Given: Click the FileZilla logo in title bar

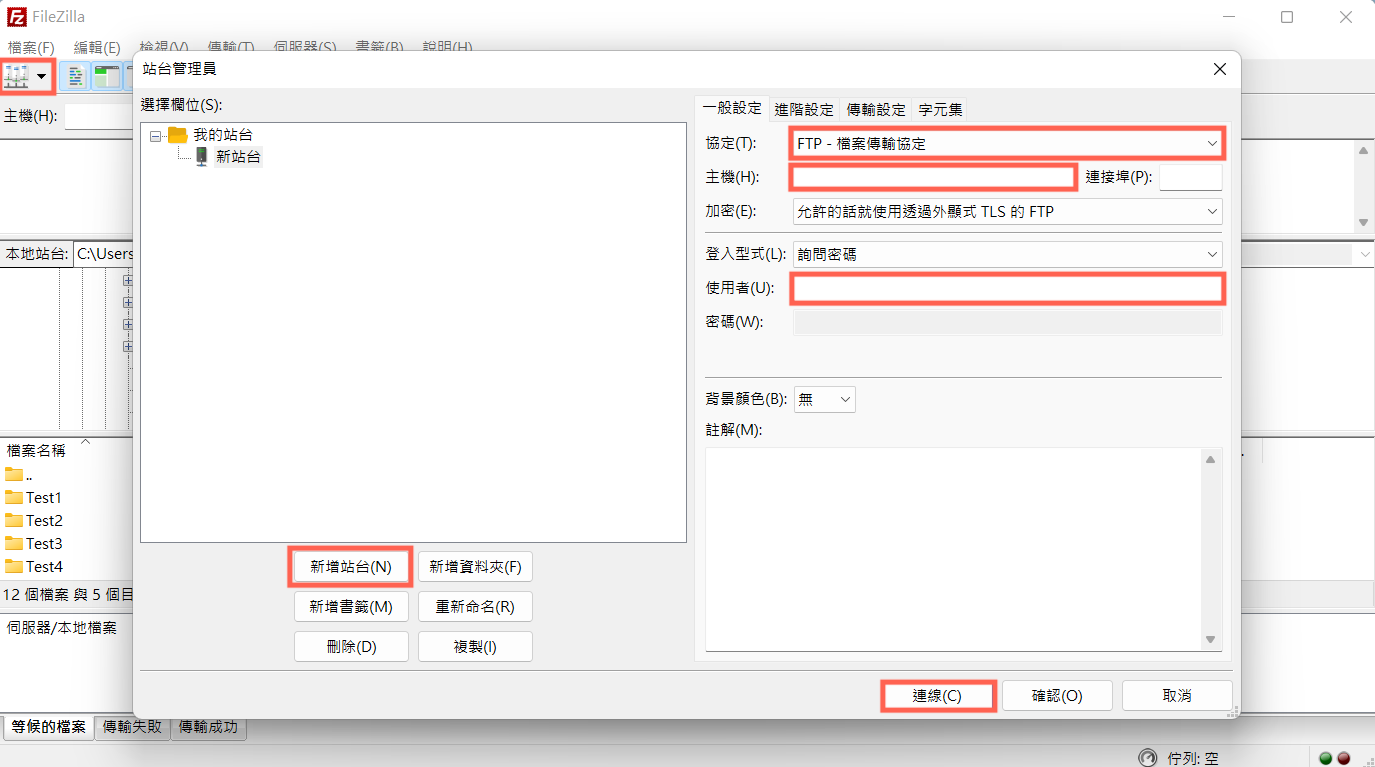Looking at the screenshot, I should (17, 17).
